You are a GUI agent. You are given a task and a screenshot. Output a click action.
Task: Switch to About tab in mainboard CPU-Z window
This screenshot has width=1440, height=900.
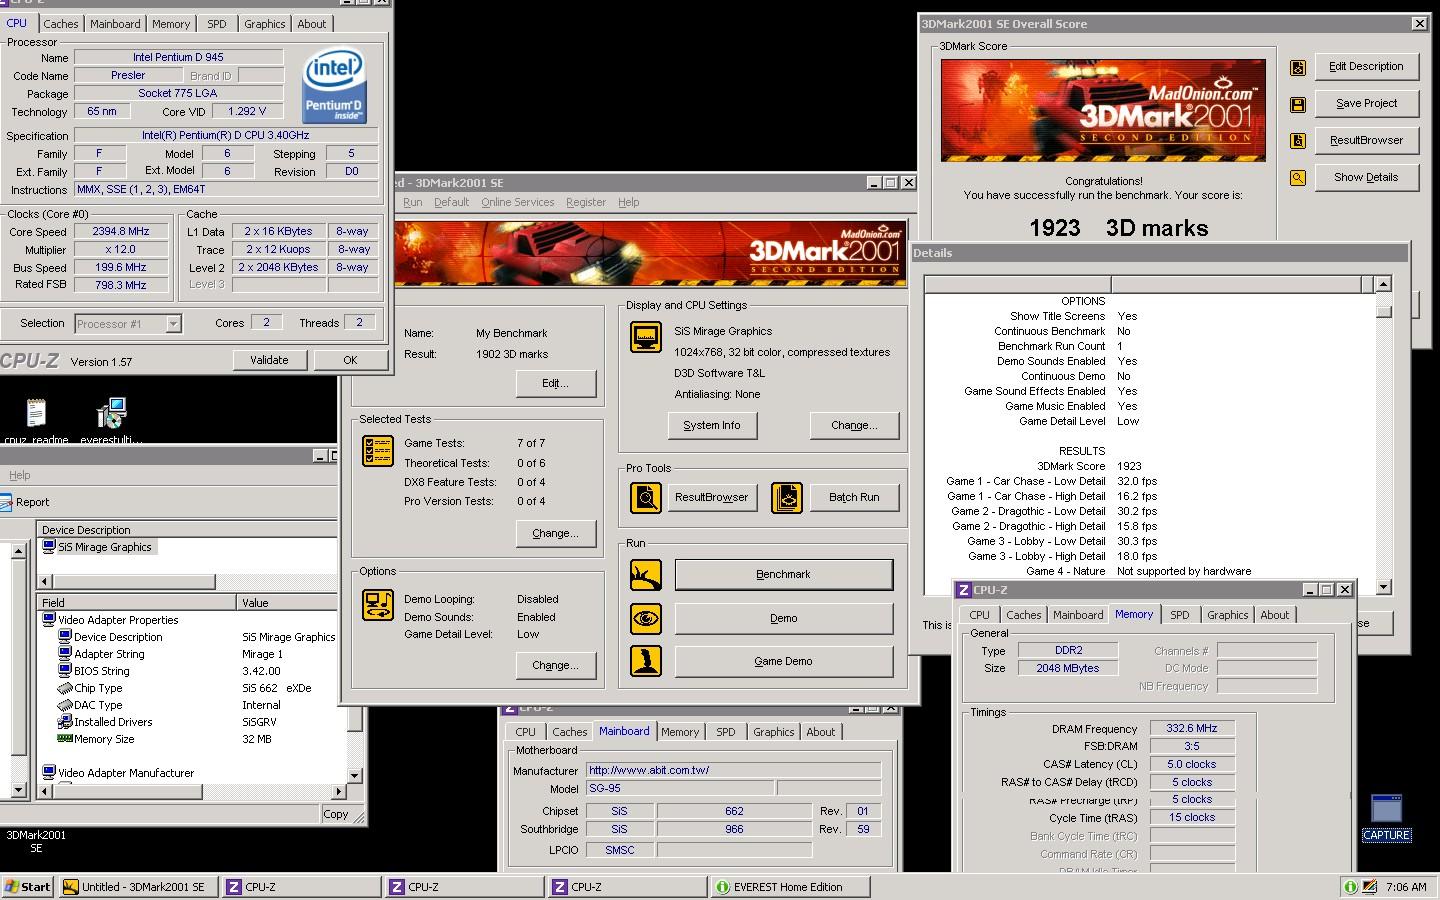pos(820,732)
